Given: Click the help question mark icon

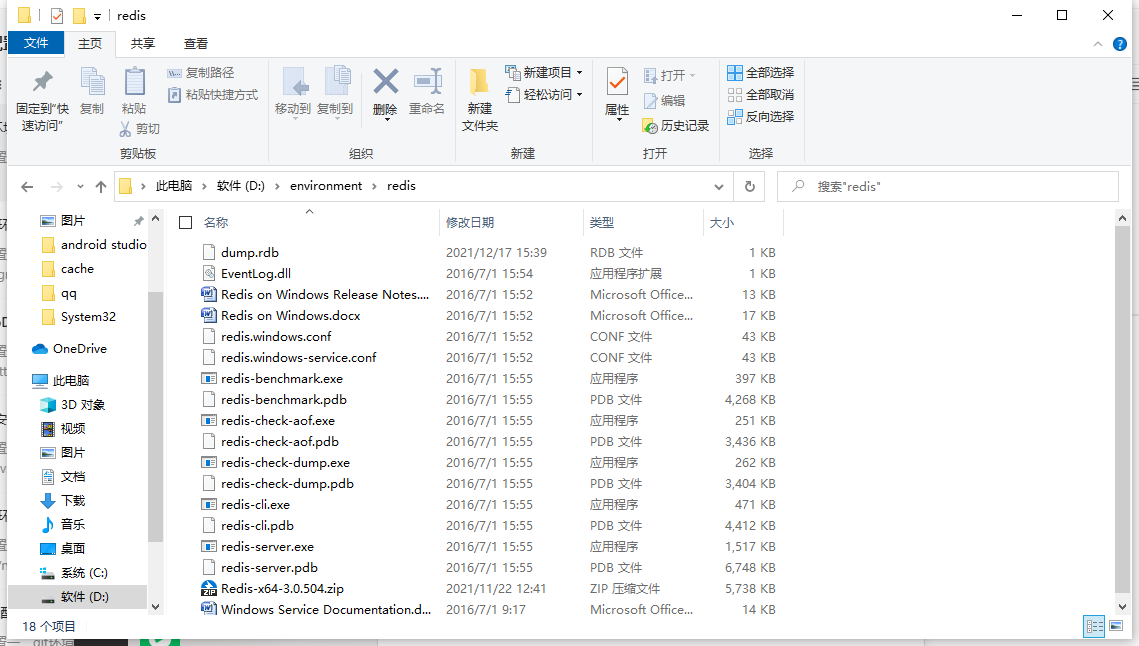Looking at the screenshot, I should click(1119, 44).
